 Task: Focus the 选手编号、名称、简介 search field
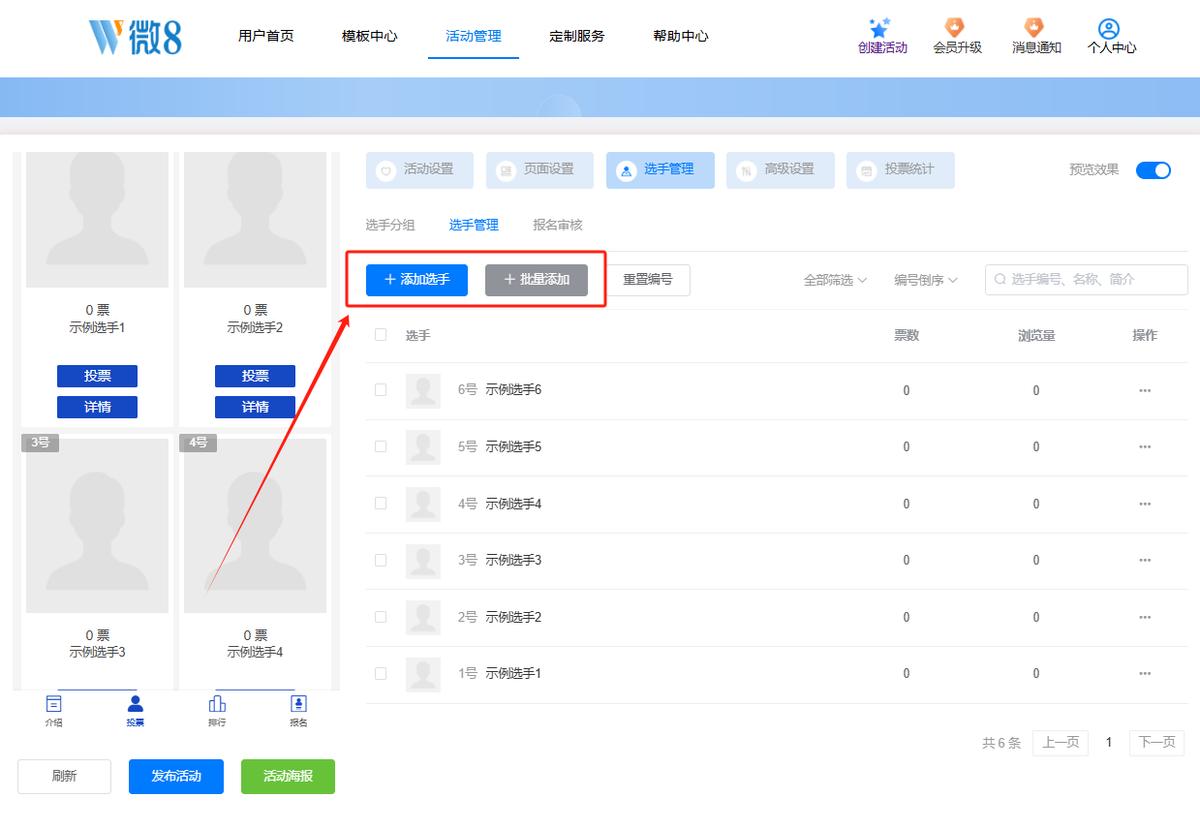(1087, 280)
